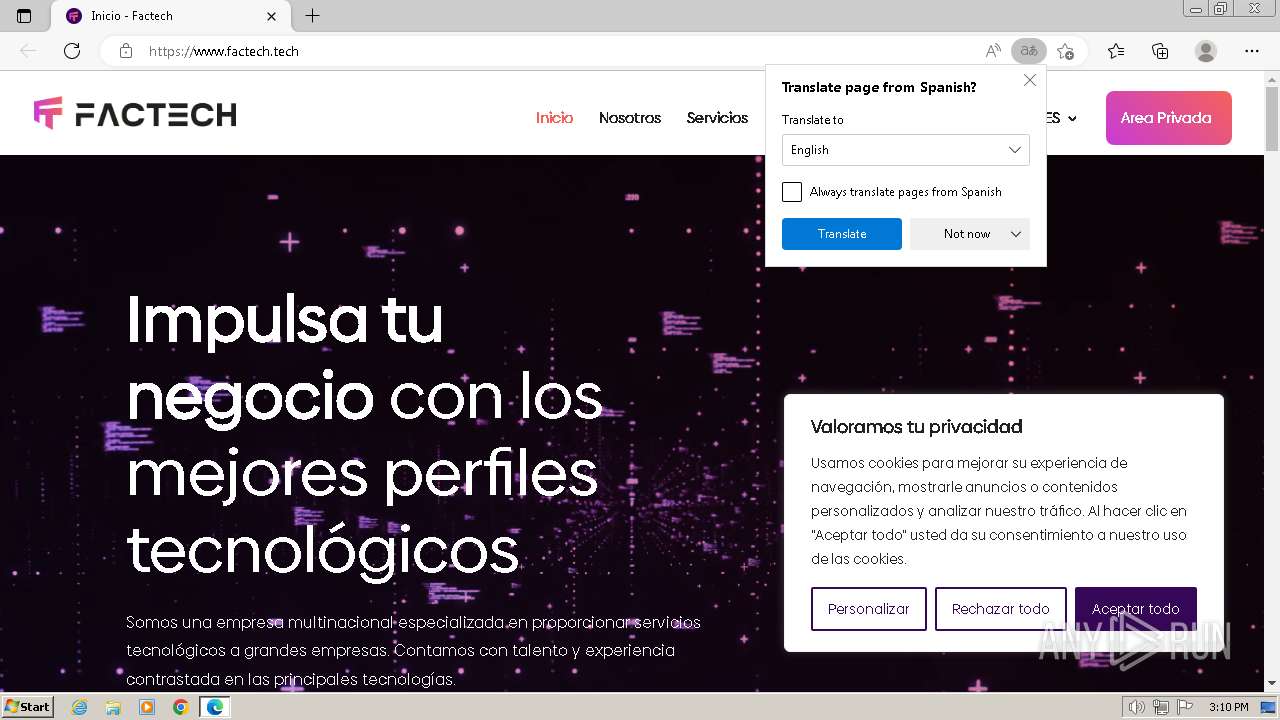The image size is (1280, 720).
Task: Open the Nosotros menu item
Action: click(x=630, y=118)
